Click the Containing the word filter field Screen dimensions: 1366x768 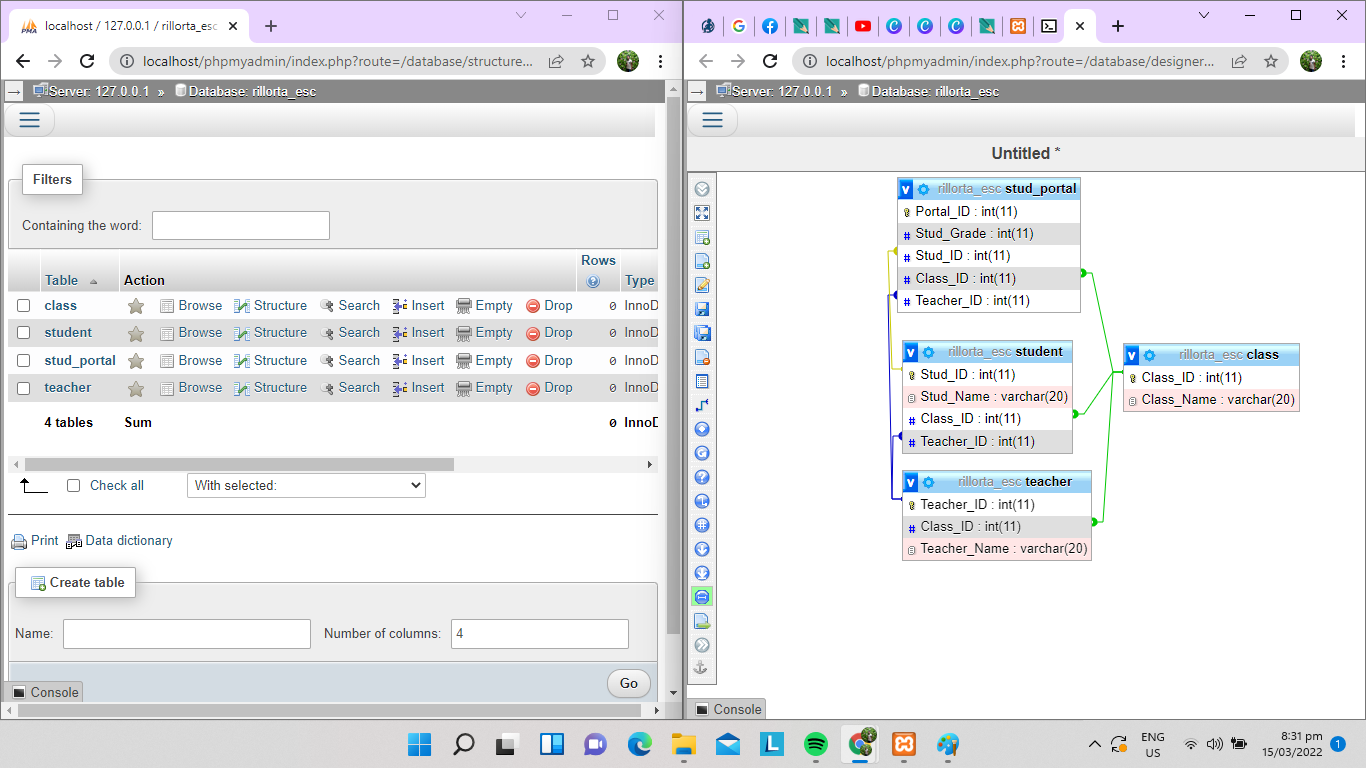pos(241,226)
